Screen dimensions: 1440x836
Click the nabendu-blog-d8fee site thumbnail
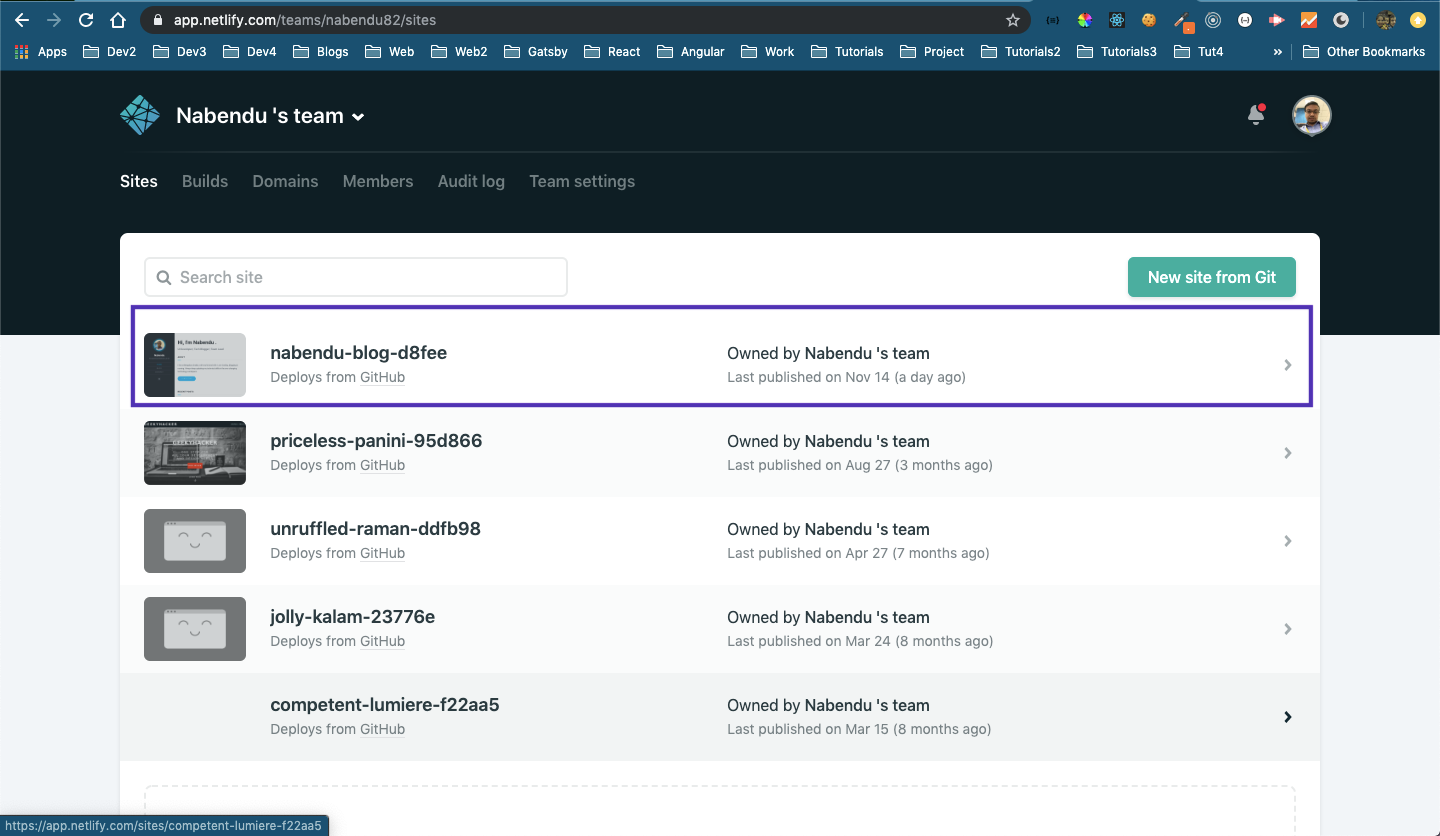coord(195,365)
